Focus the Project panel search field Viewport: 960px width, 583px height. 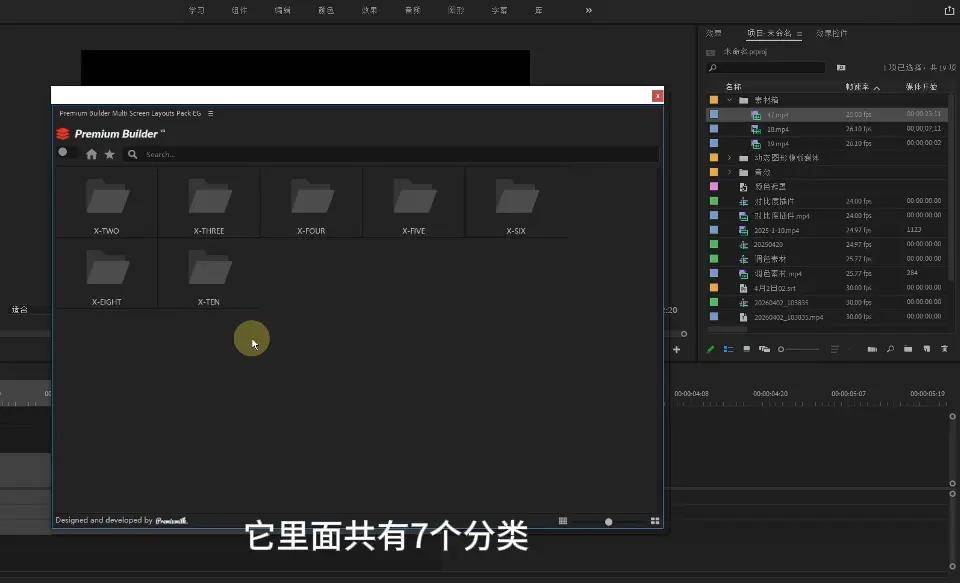(x=765, y=67)
